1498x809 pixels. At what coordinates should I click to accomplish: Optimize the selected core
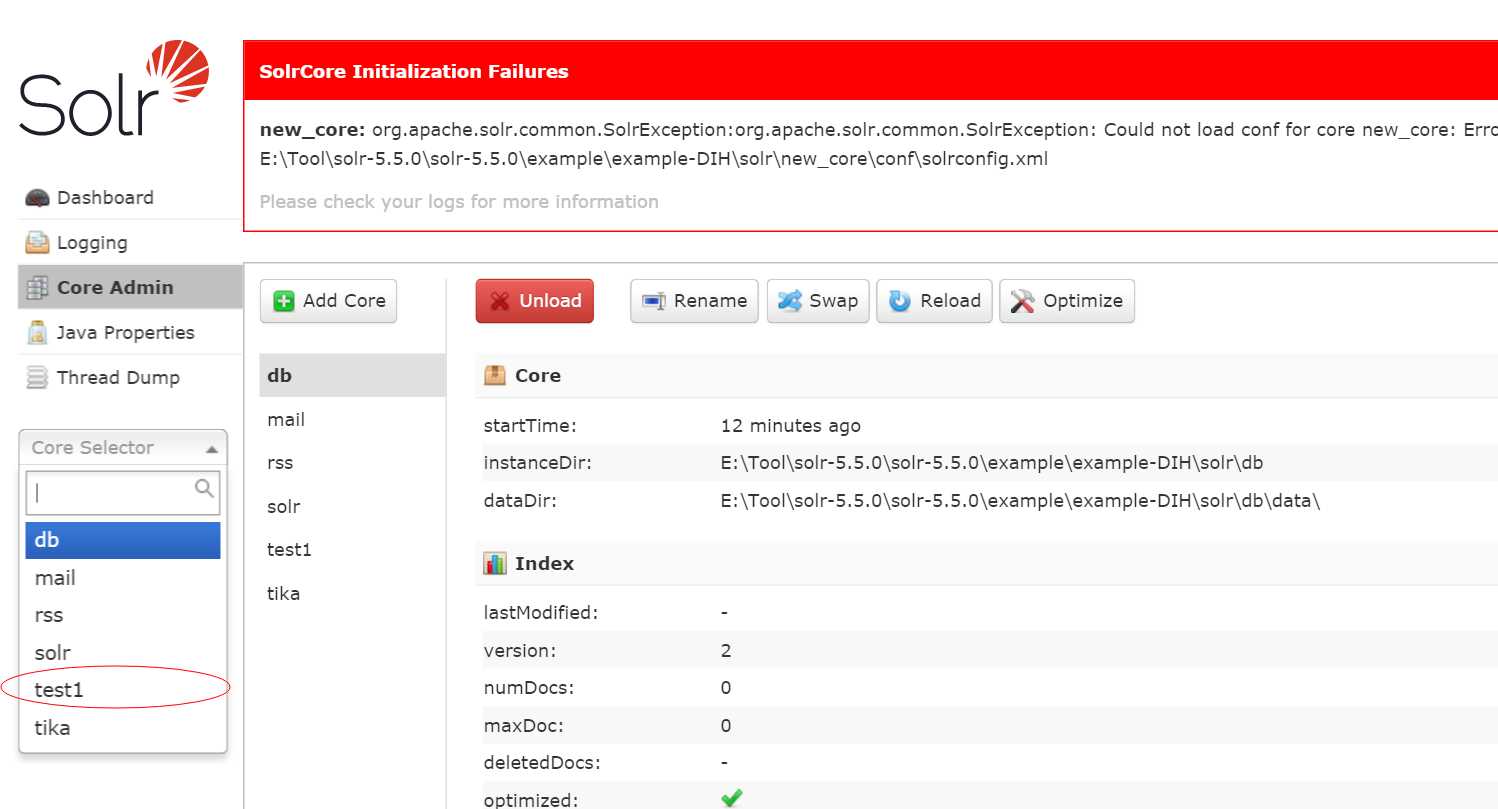[1067, 301]
